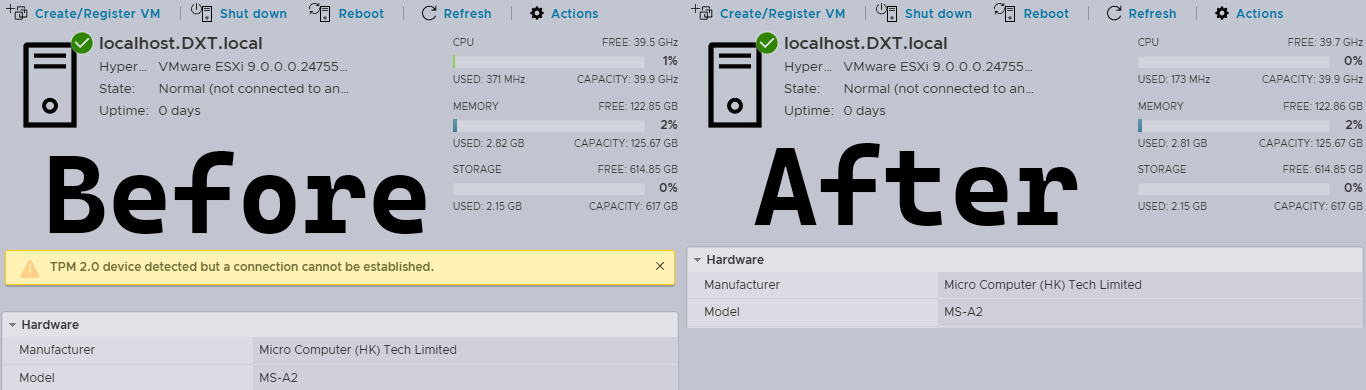
Task: Click Micro Computer (HK) Tech Limited in Before screenshot
Action: click(358, 350)
